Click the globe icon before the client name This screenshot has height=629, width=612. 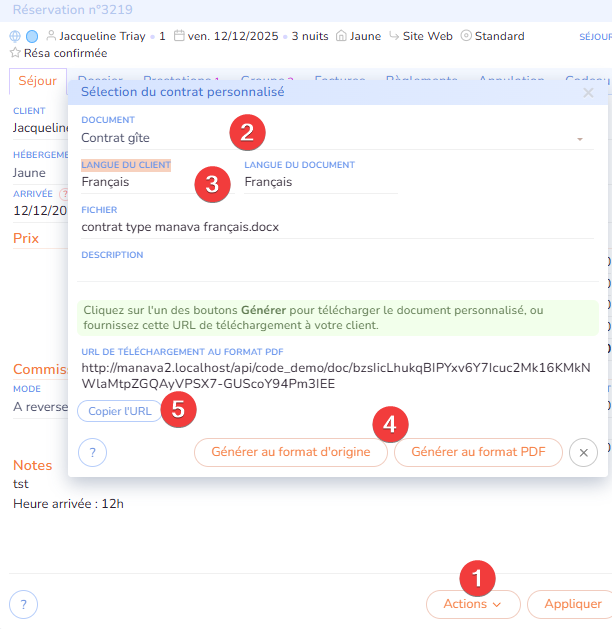15,36
